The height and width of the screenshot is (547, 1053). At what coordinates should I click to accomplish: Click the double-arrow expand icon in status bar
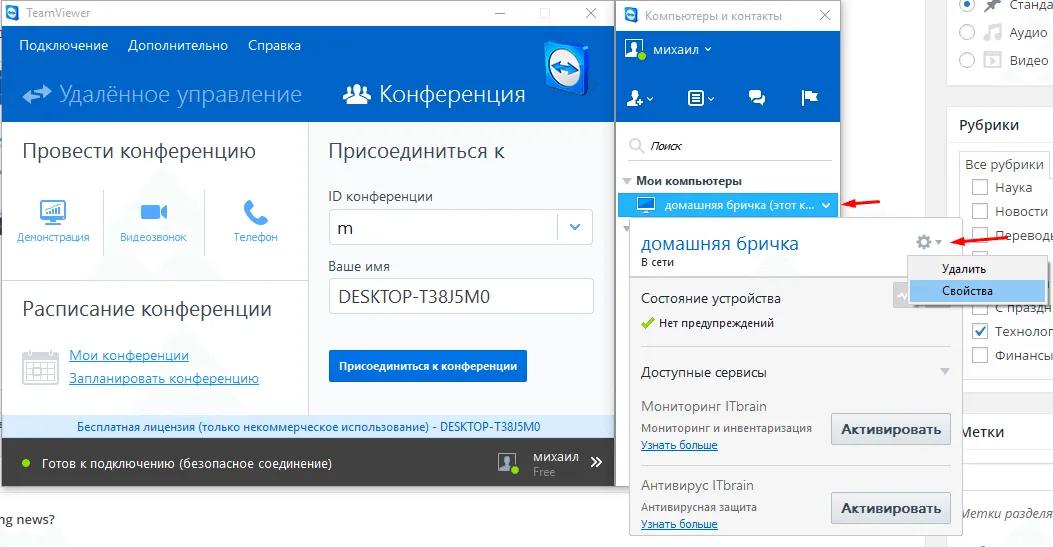(596, 463)
